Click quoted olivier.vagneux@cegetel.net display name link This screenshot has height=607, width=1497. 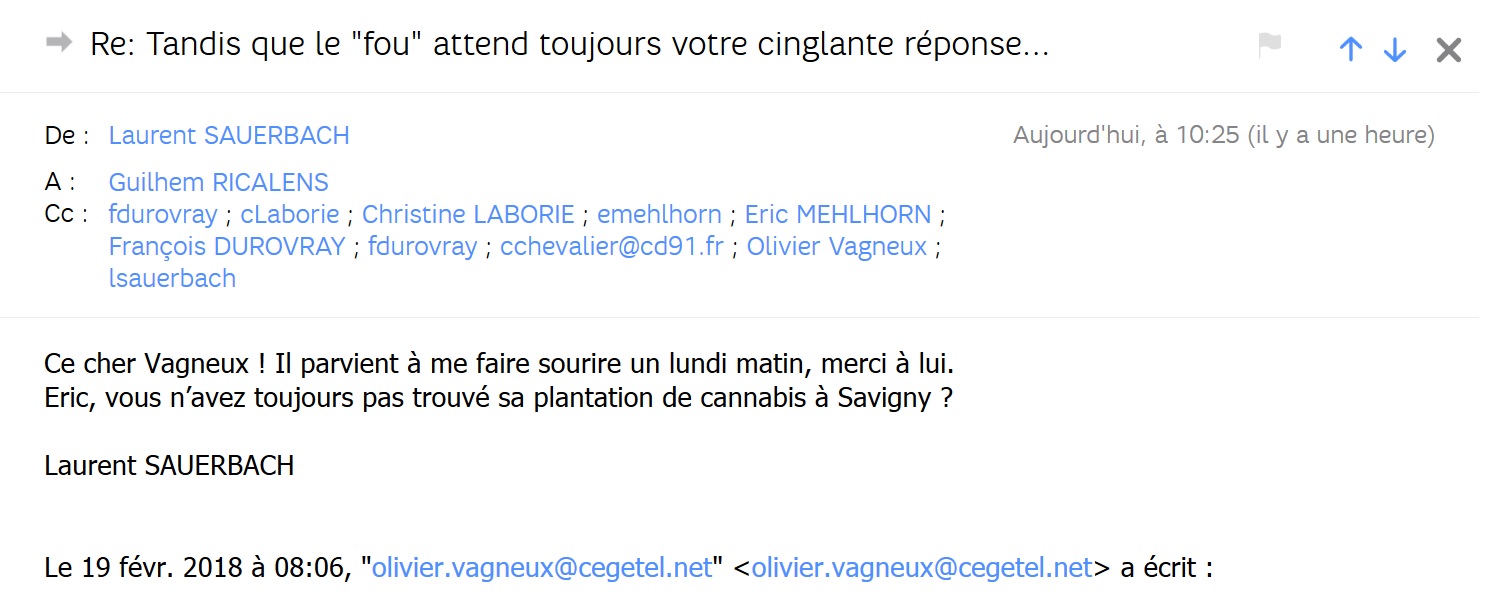coord(541,568)
